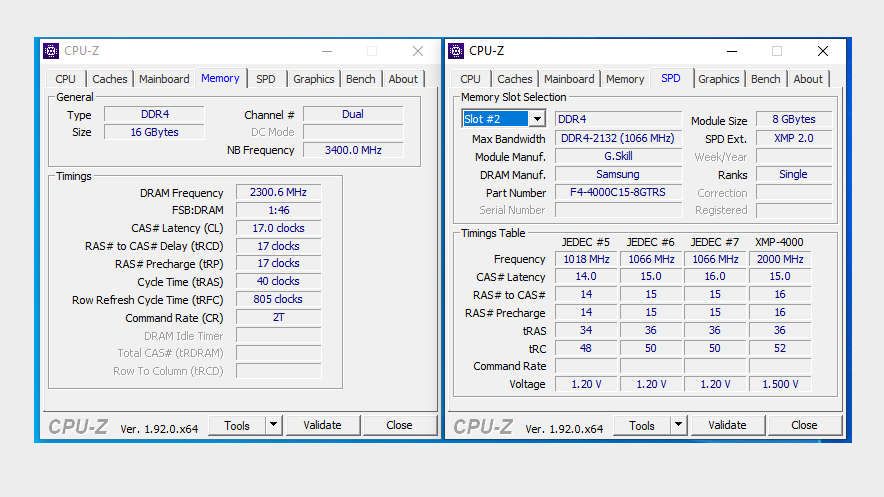Click SPD Ext. value XMP 2.0

point(794,138)
